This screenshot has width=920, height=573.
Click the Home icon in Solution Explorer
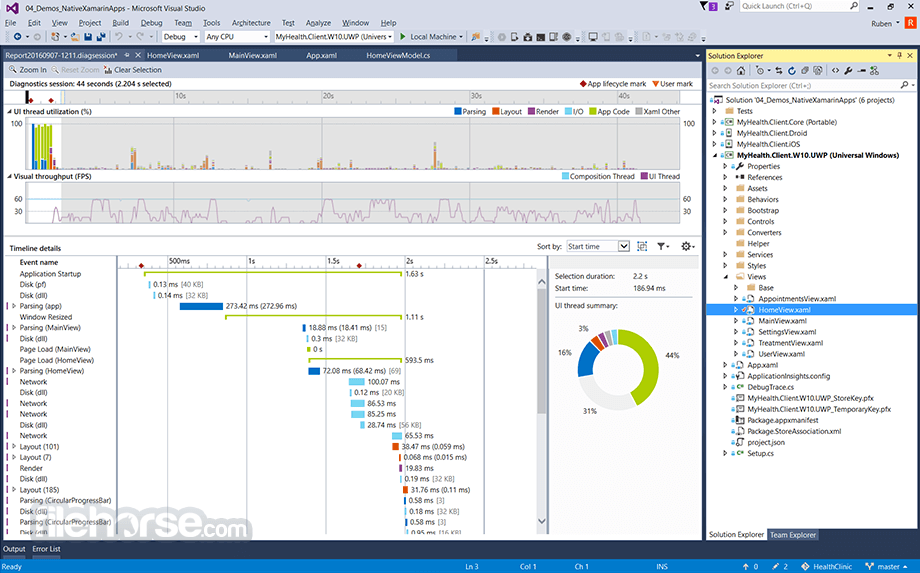(x=741, y=70)
